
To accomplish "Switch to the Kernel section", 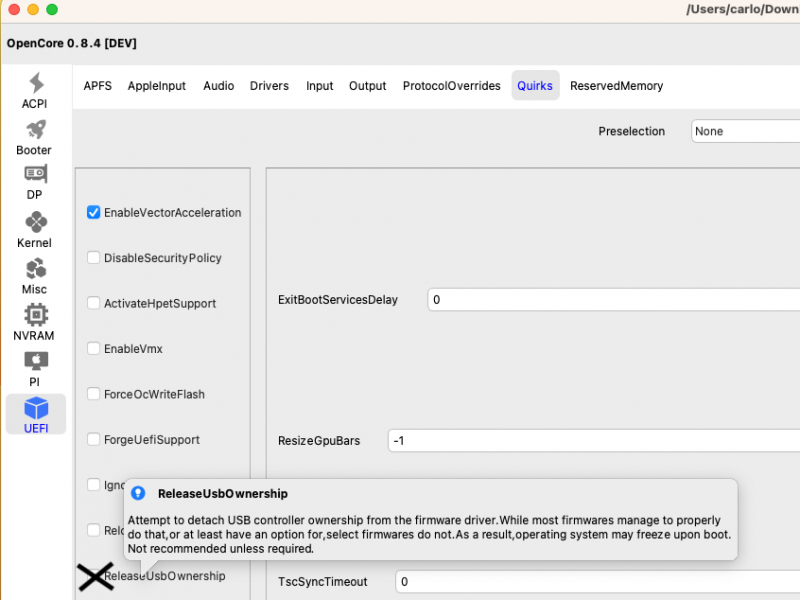I will [x=34, y=231].
